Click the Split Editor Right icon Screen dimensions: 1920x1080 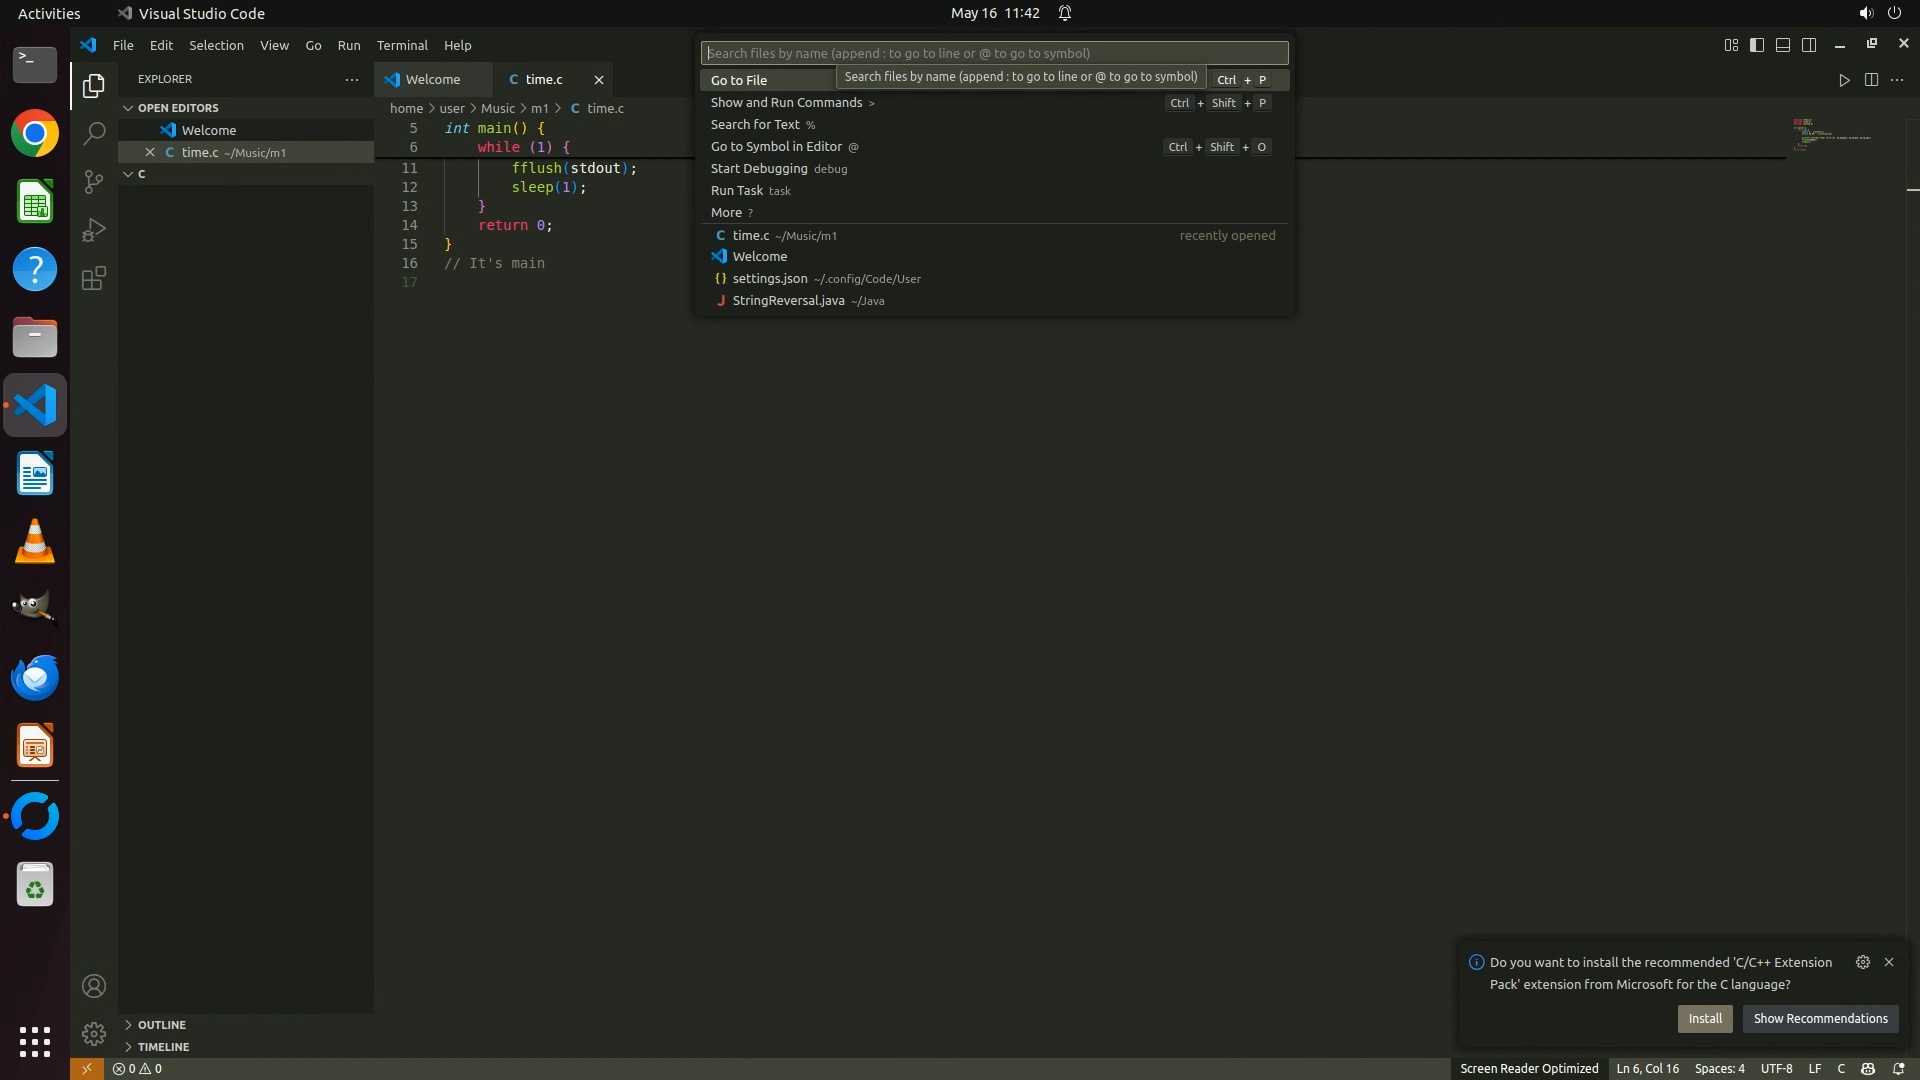click(1871, 80)
